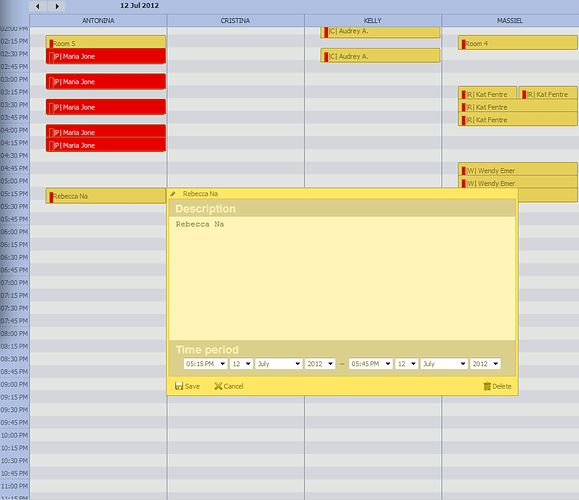579x500 pixels.
Task: Click the Description text area
Action: [x=342, y=278]
